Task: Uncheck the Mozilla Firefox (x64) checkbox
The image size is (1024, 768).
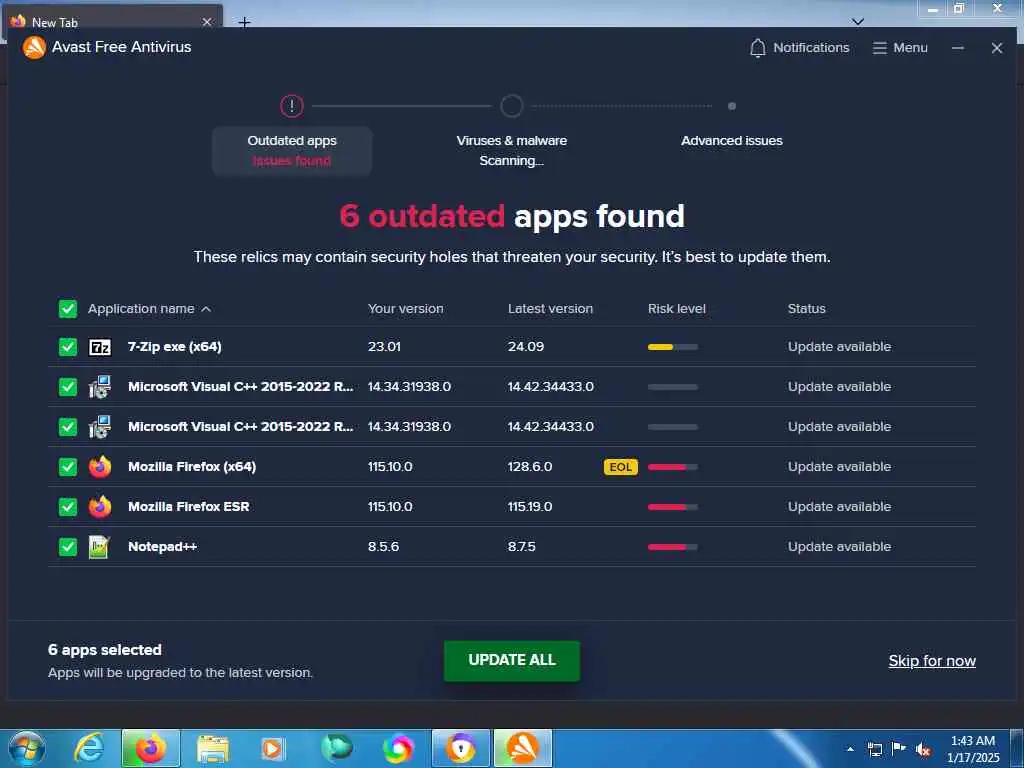Action: pyautogui.click(x=68, y=467)
